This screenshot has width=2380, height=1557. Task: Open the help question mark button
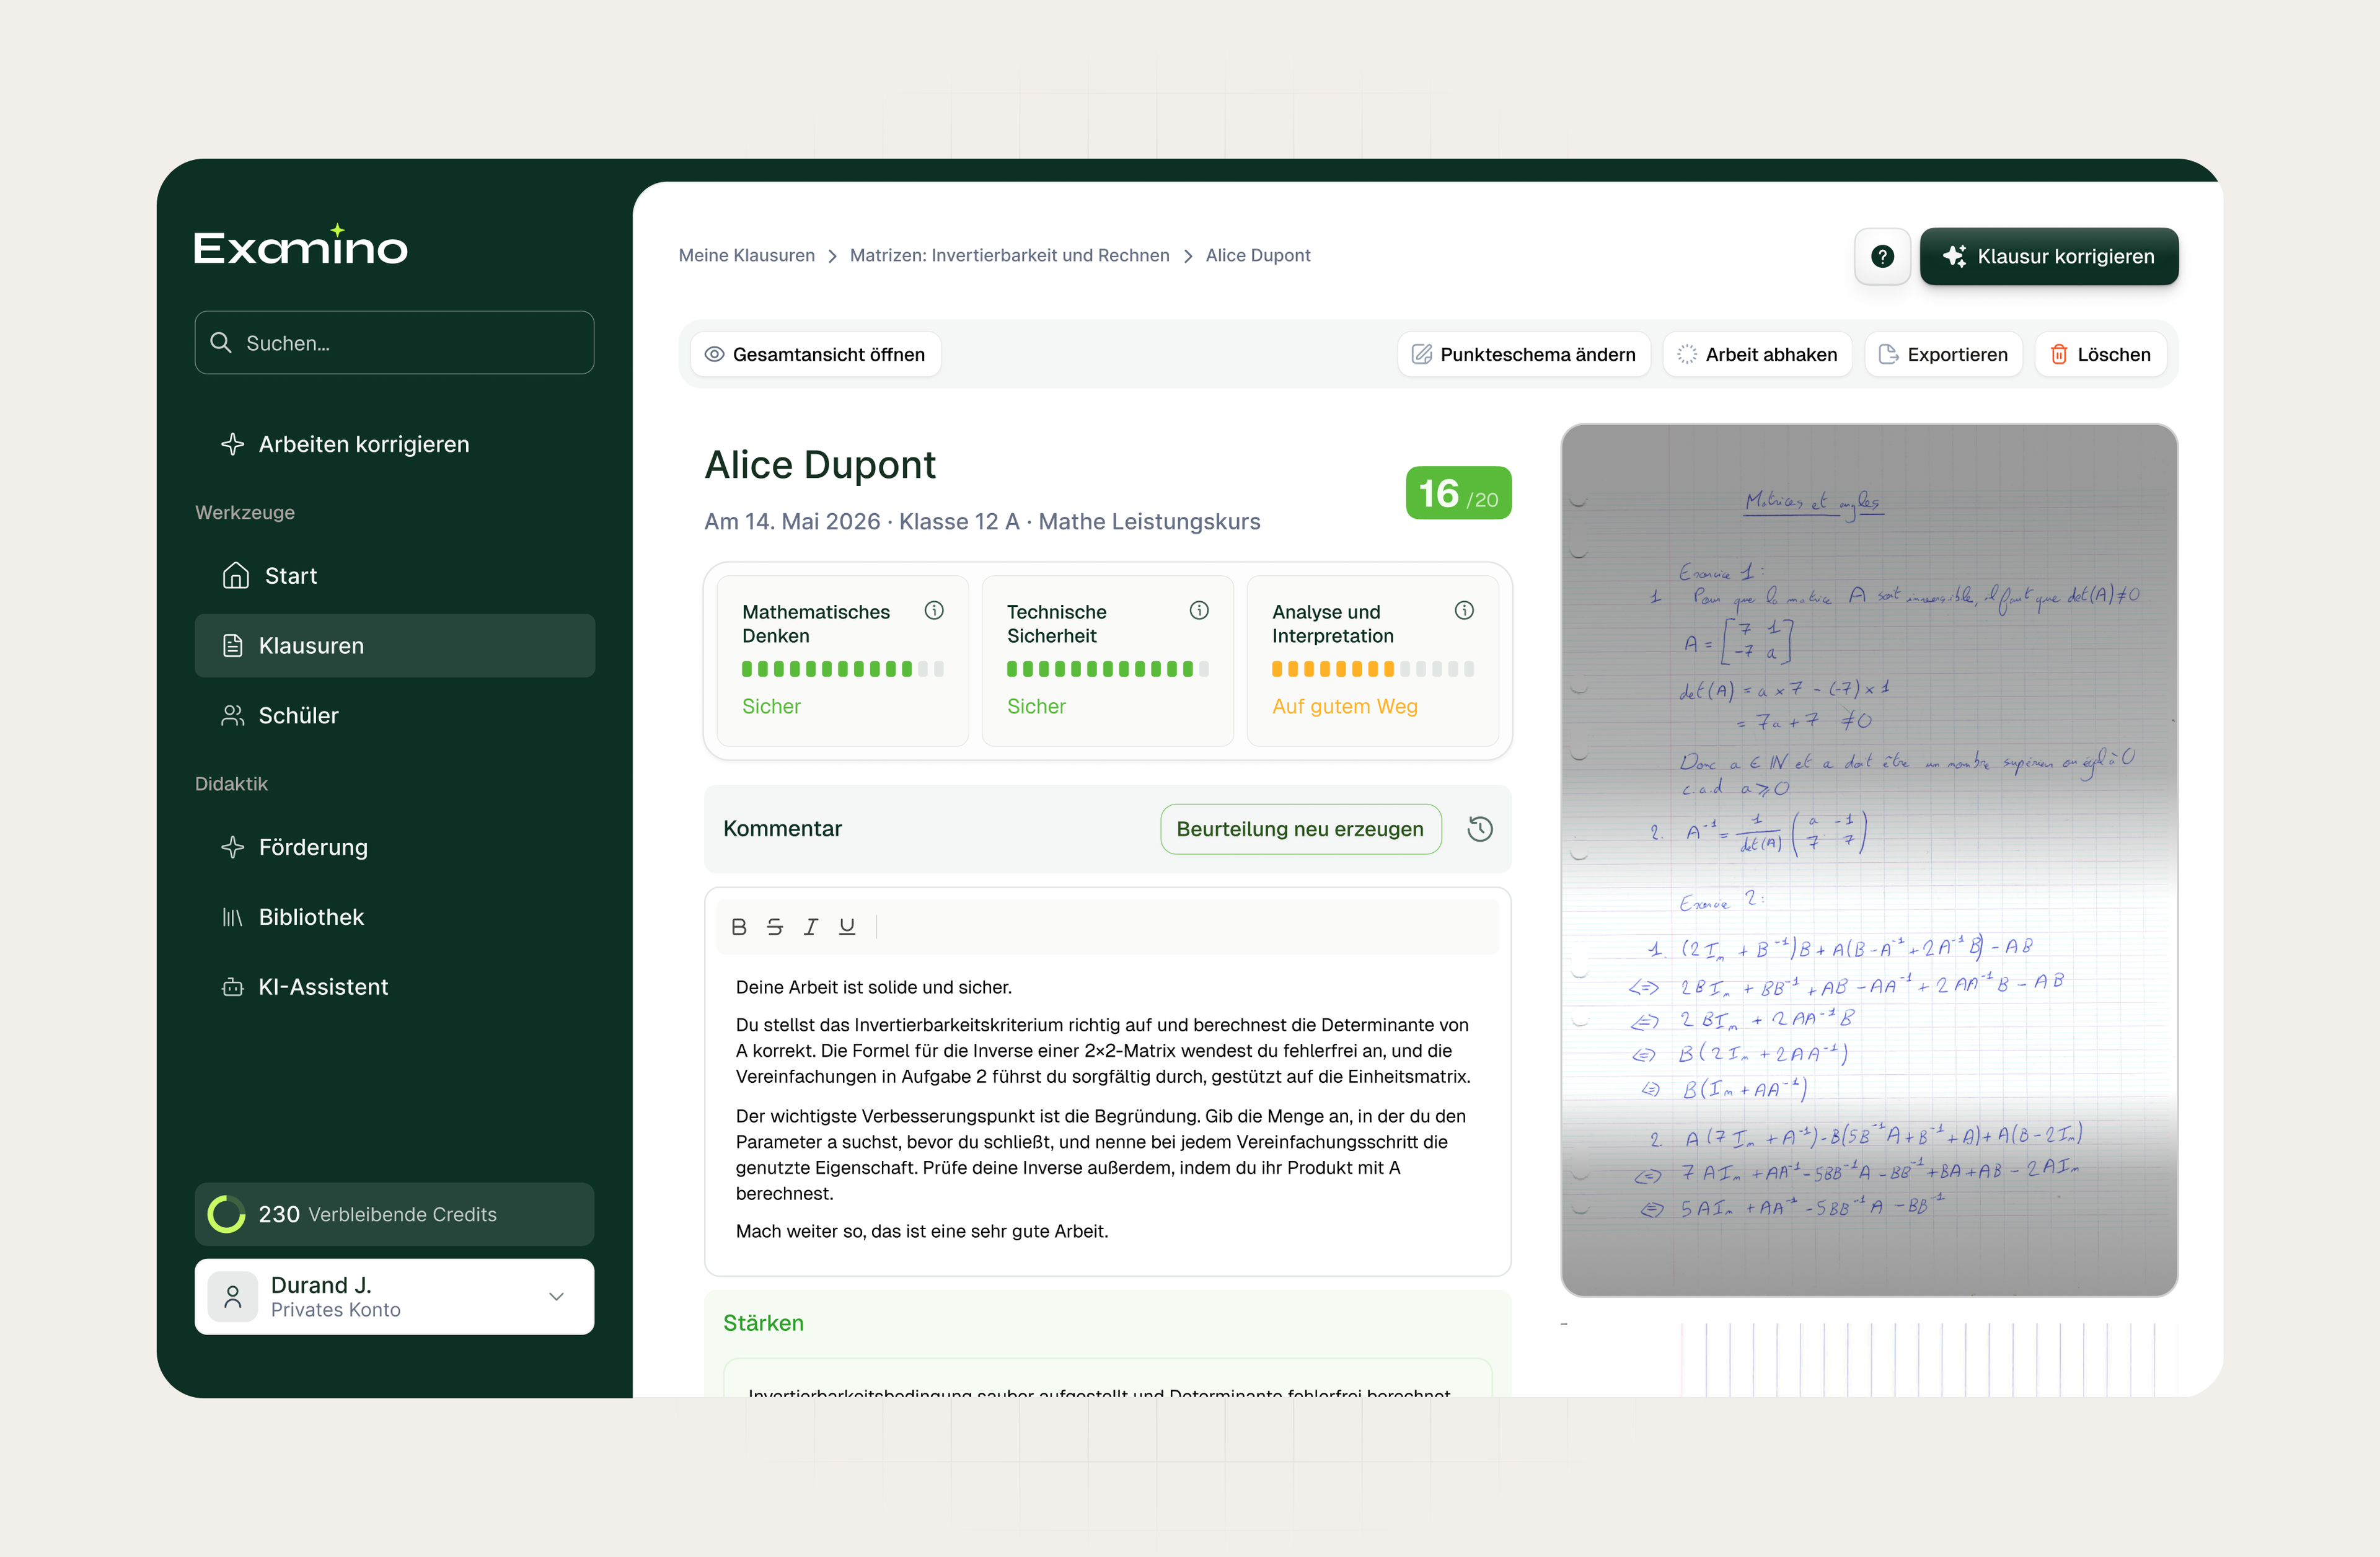click(1882, 257)
